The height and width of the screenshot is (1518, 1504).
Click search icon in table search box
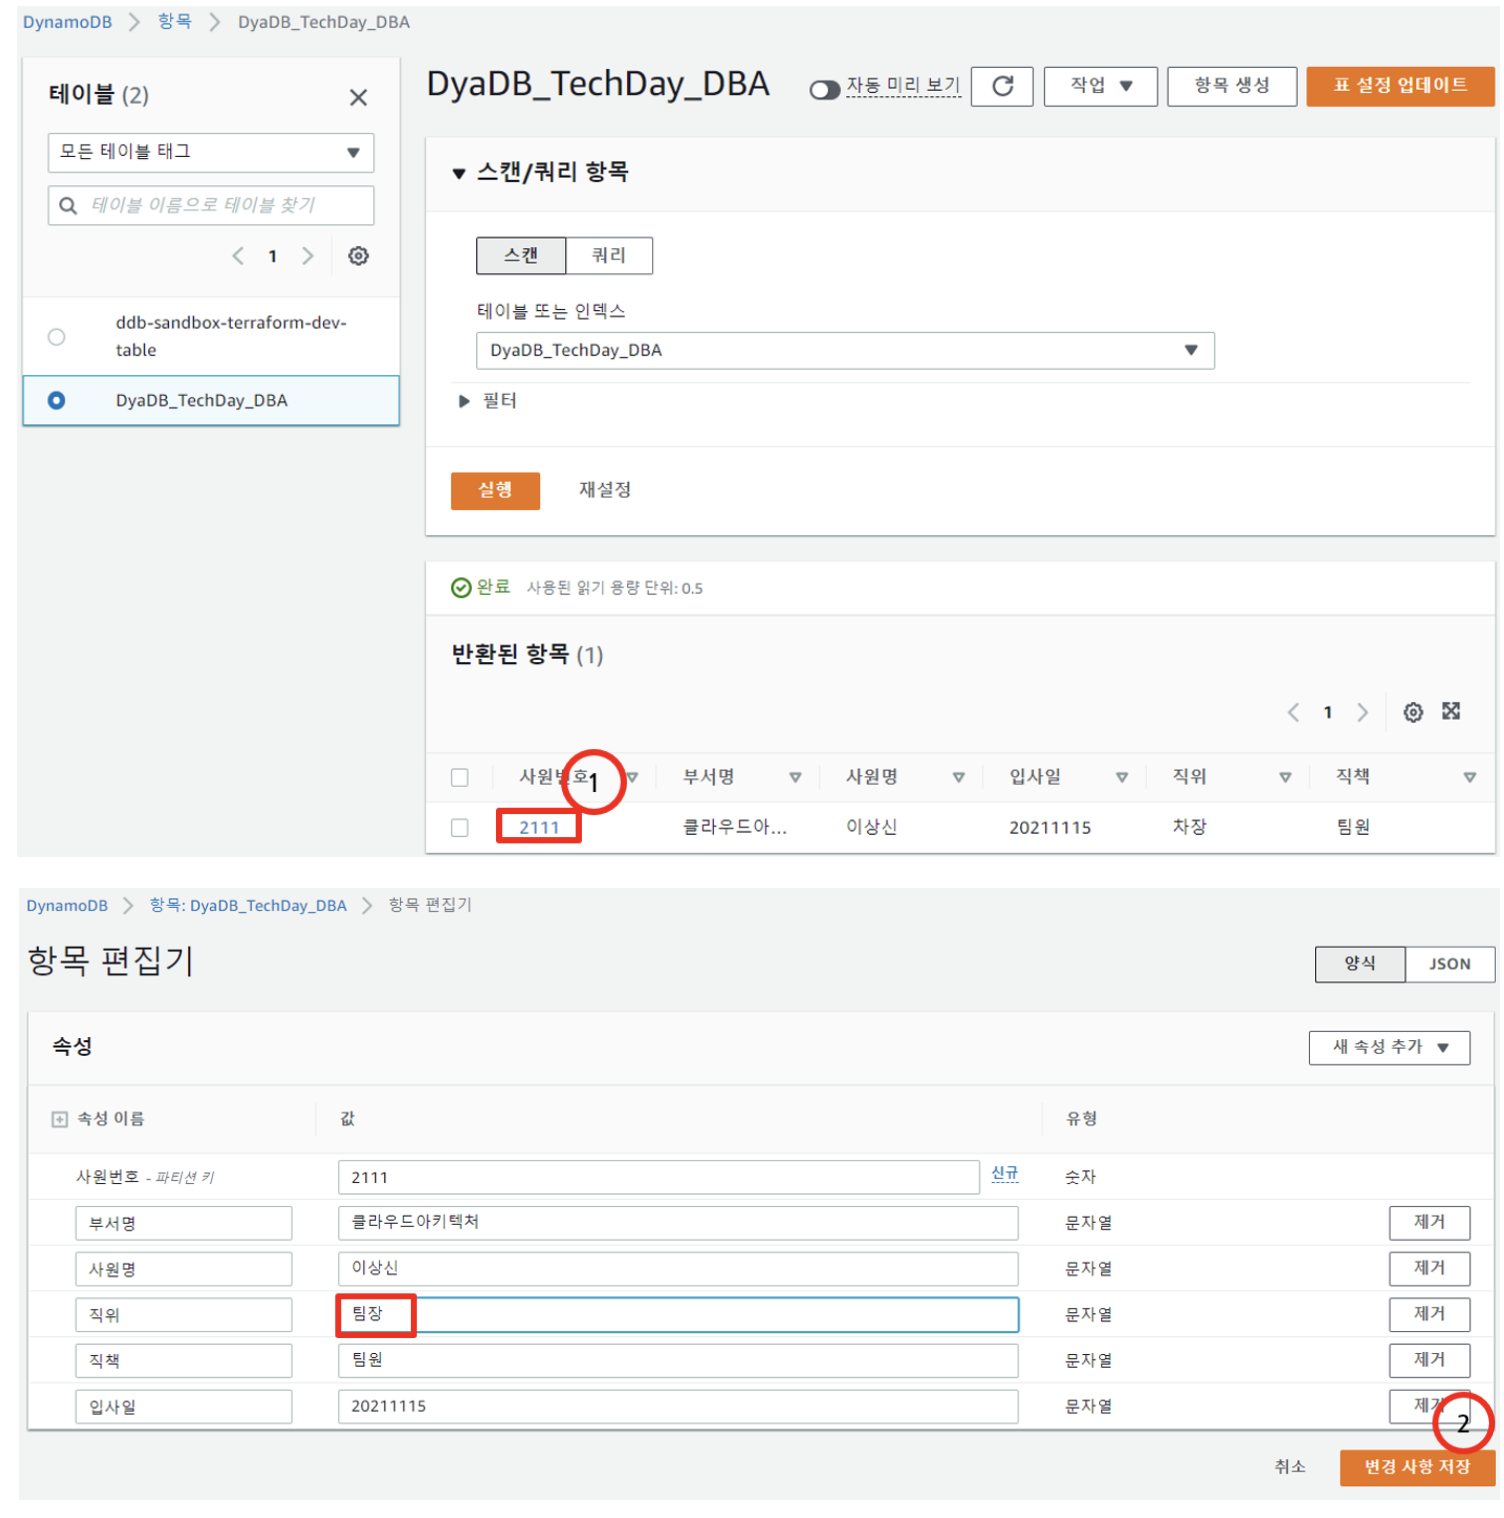pos(68,205)
